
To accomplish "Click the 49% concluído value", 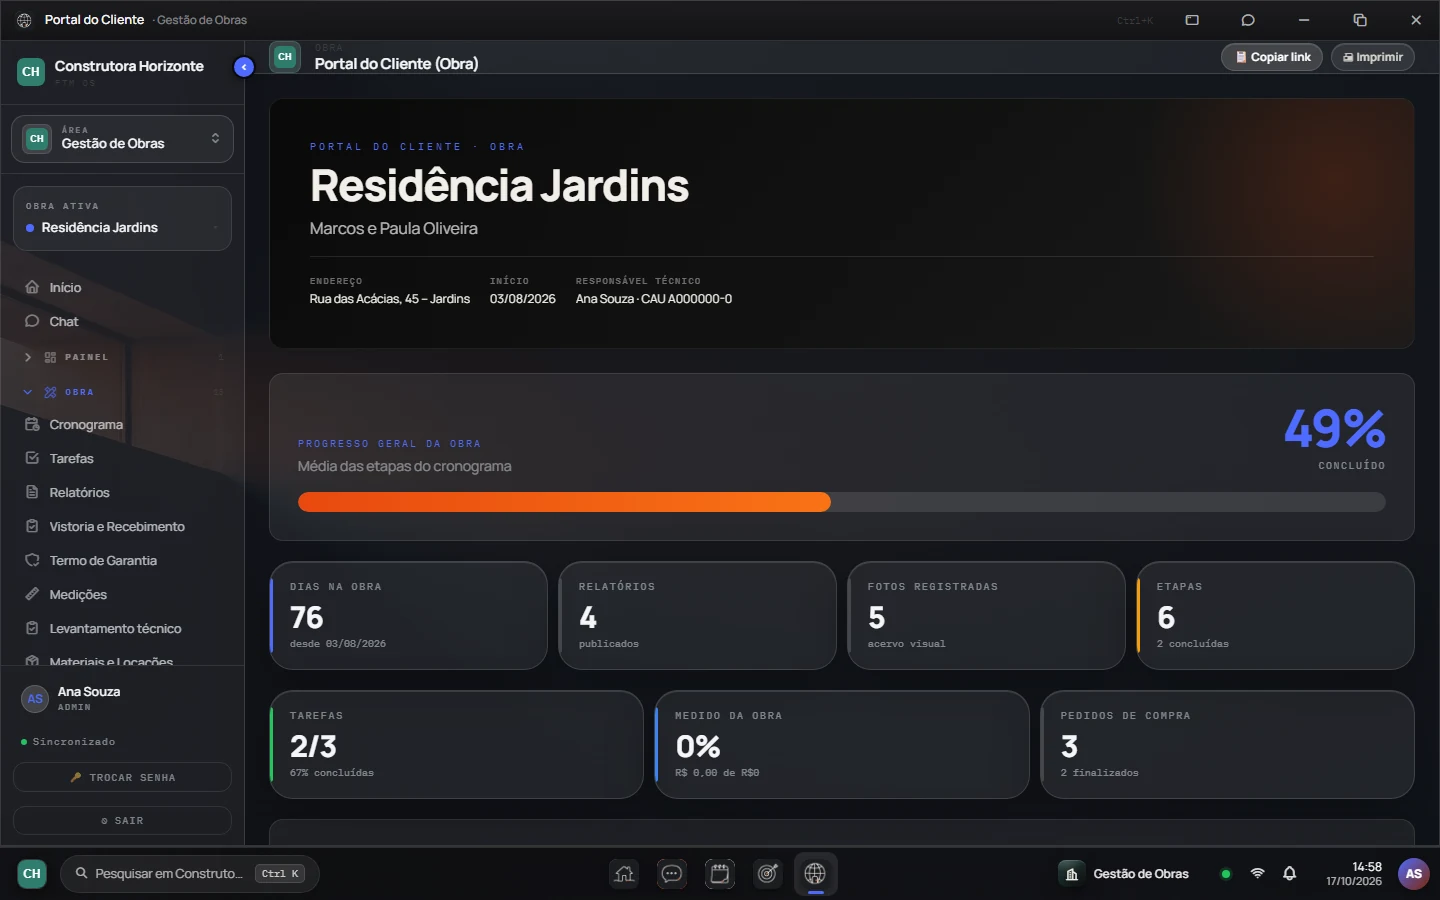I will 1334,429.
